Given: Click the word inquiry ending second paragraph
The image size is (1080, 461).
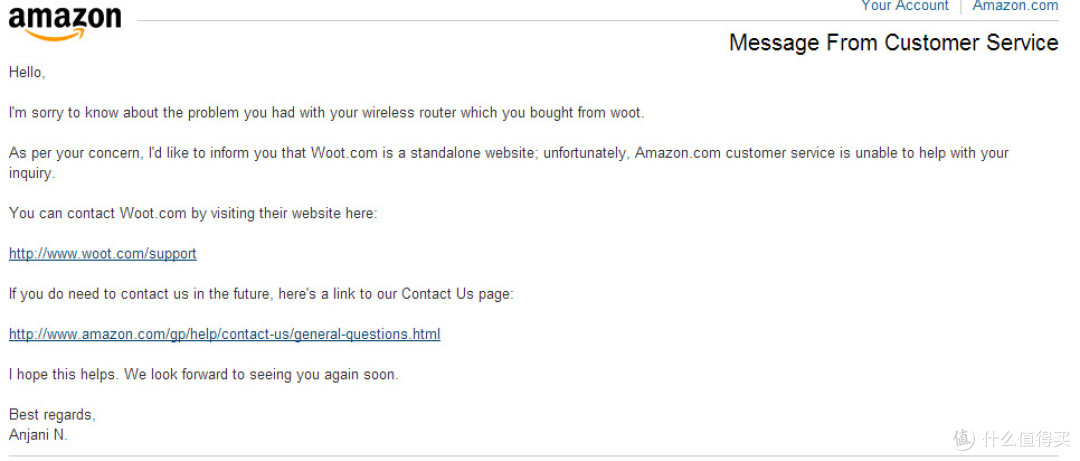Looking at the screenshot, I should point(32,174).
